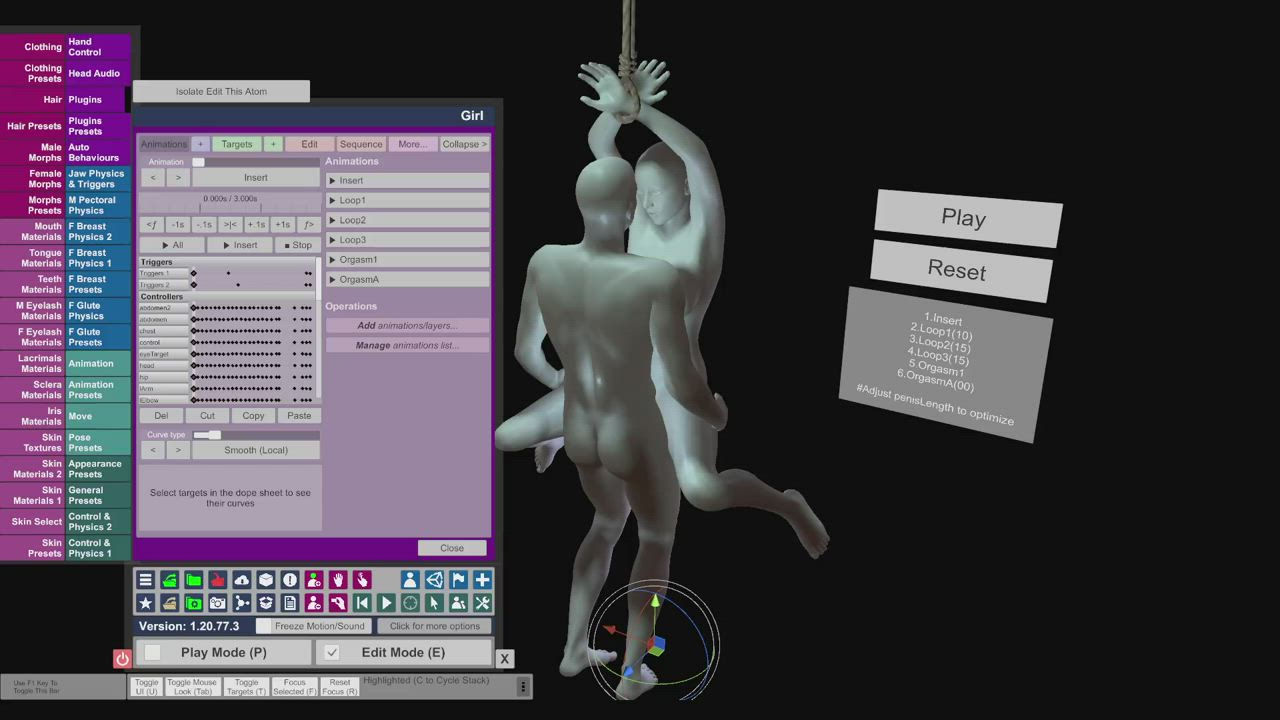Click the hamburger main menu icon
The image size is (1280, 720).
coord(146,580)
